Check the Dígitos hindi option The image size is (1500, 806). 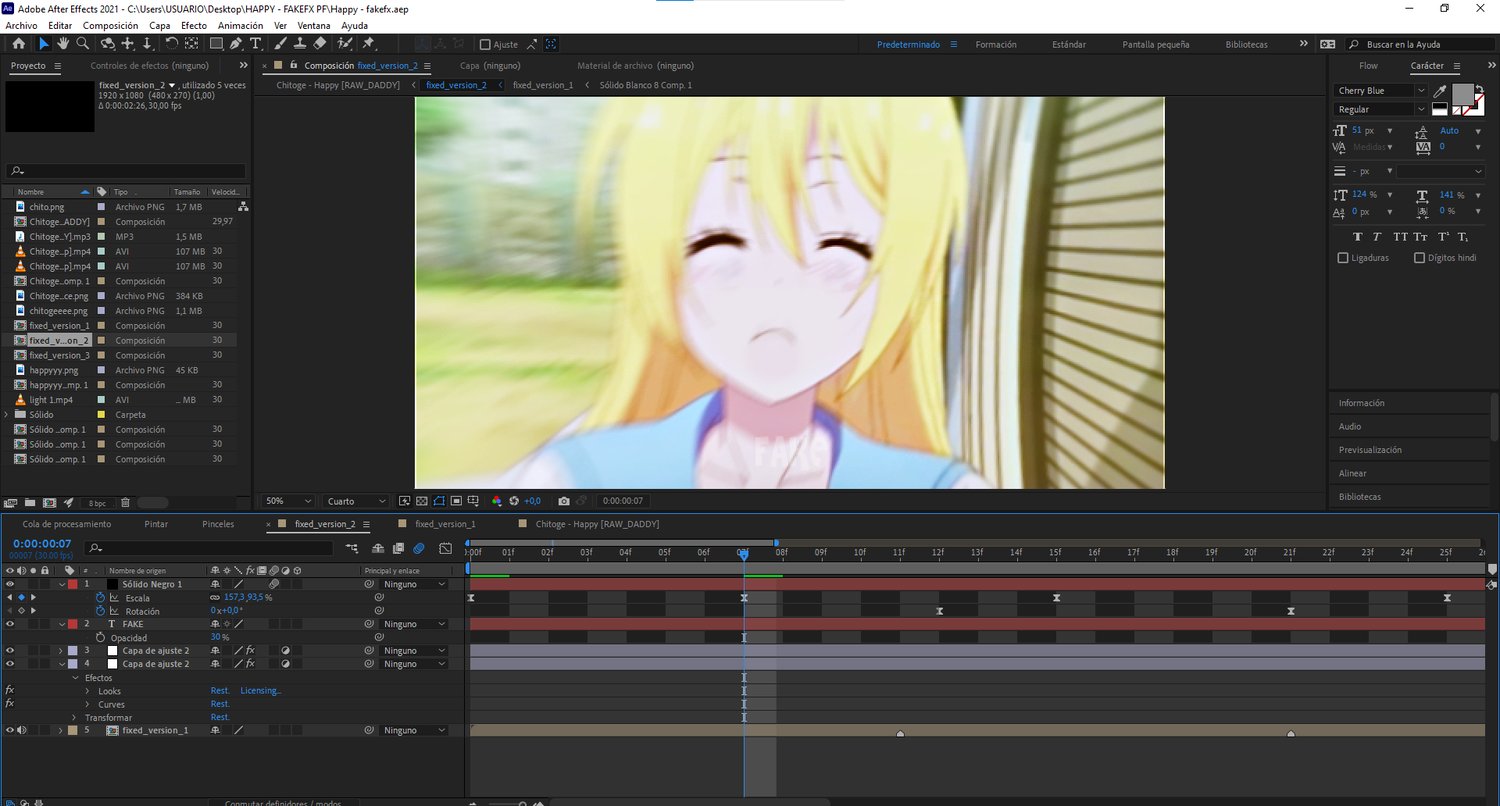pyautogui.click(x=1419, y=258)
